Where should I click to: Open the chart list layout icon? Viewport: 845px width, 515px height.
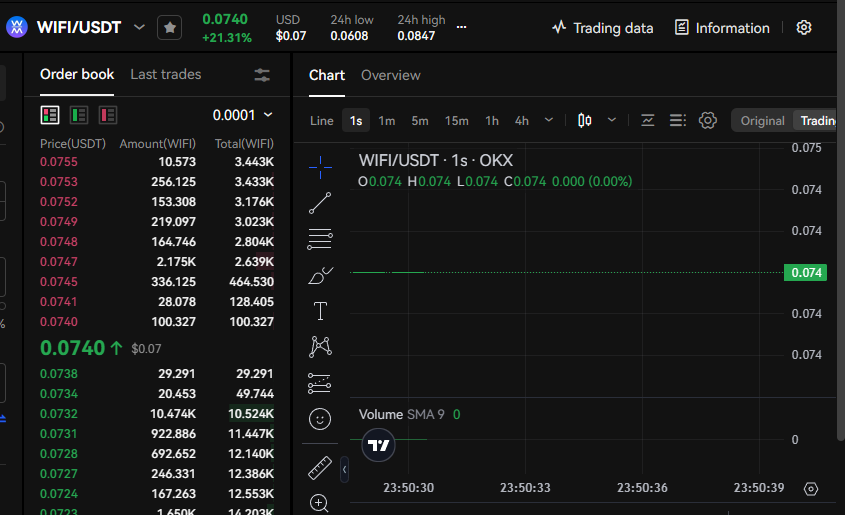tap(677, 120)
